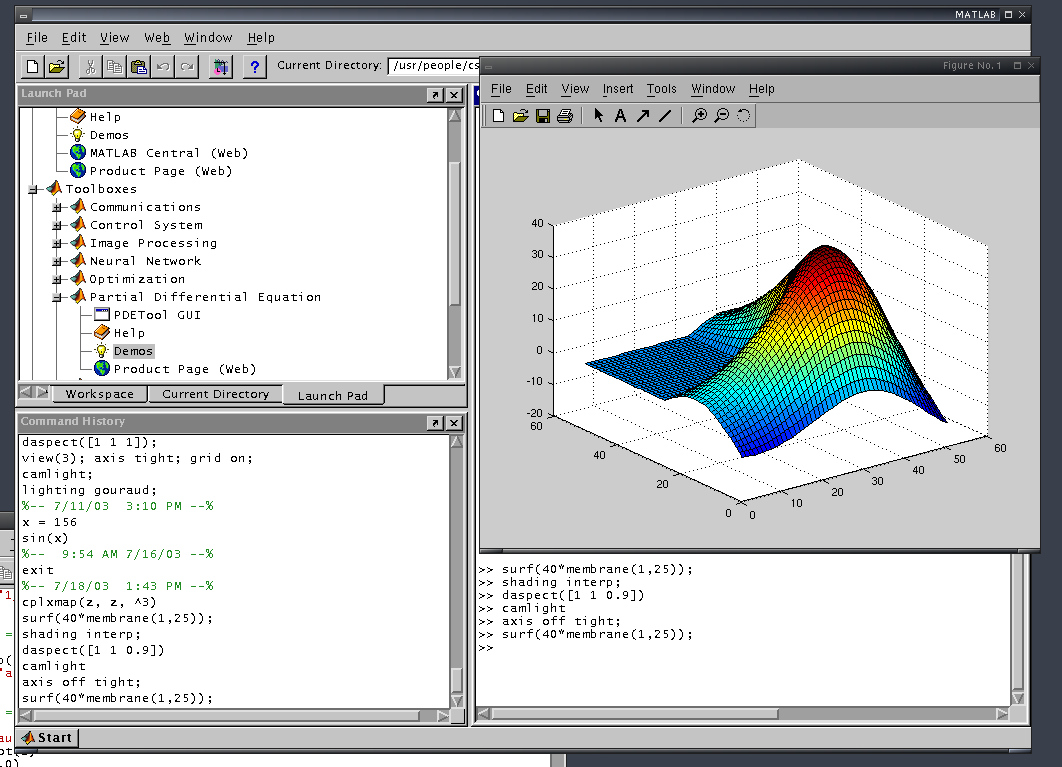The width and height of the screenshot is (1062, 767).
Task: Expand the Optimization toolbox node
Action: tap(57, 279)
